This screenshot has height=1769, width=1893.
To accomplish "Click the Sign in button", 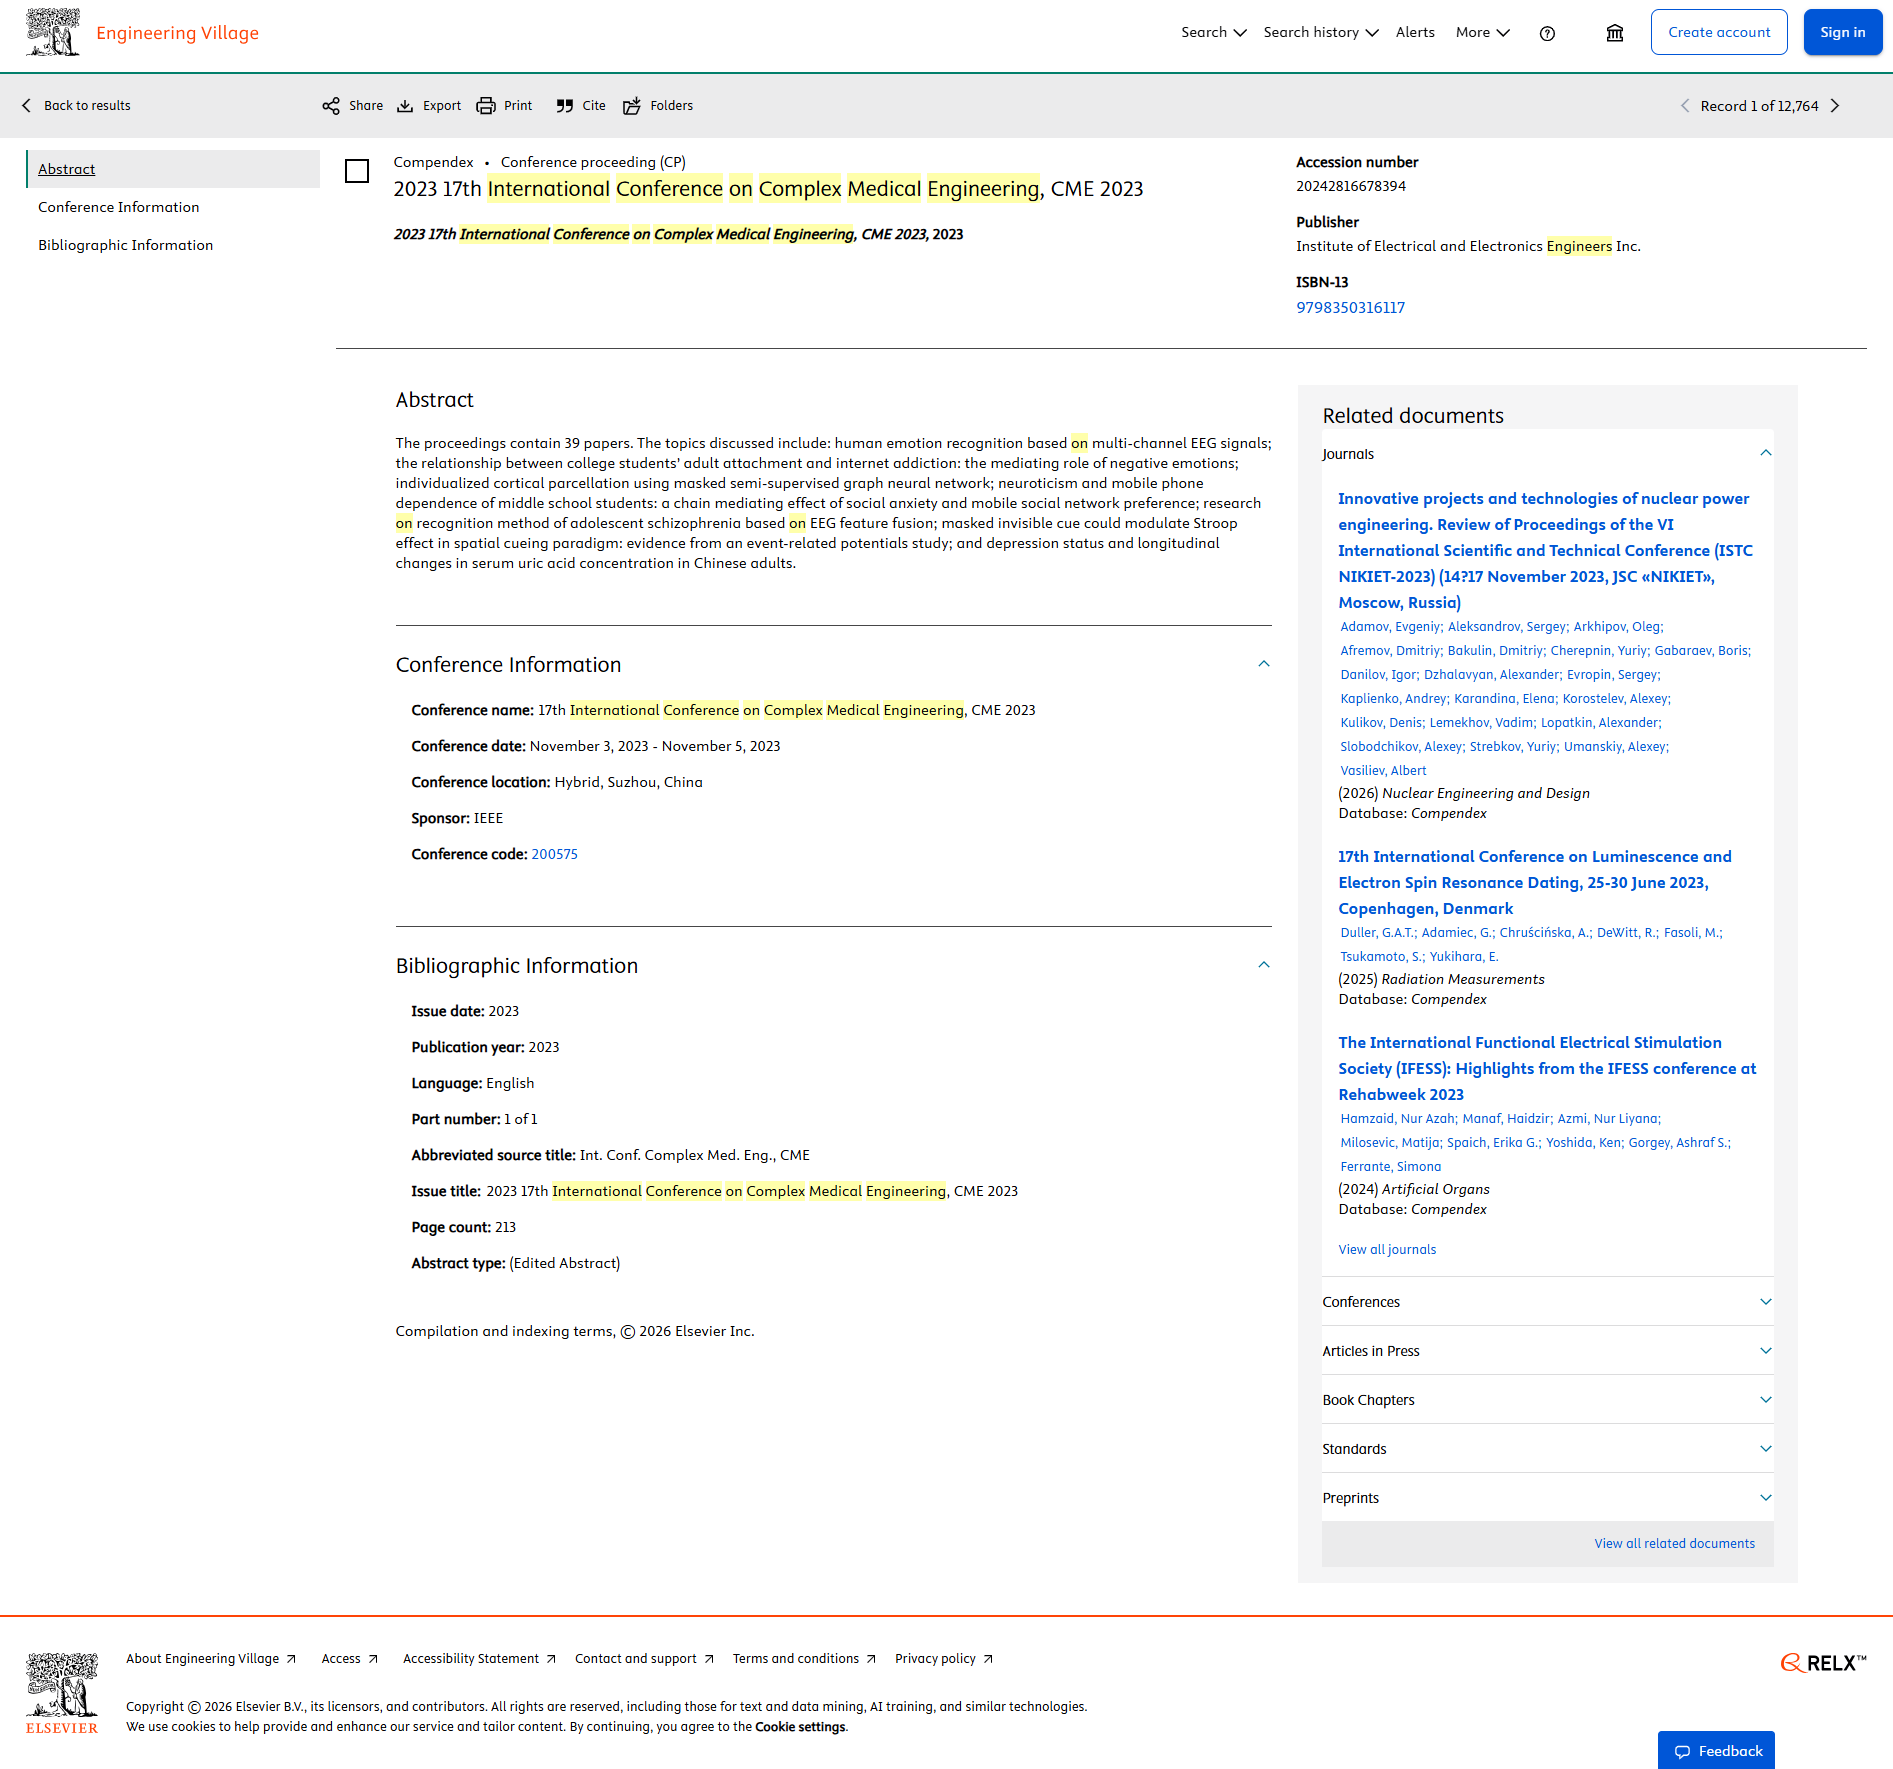I will pos(1842,33).
